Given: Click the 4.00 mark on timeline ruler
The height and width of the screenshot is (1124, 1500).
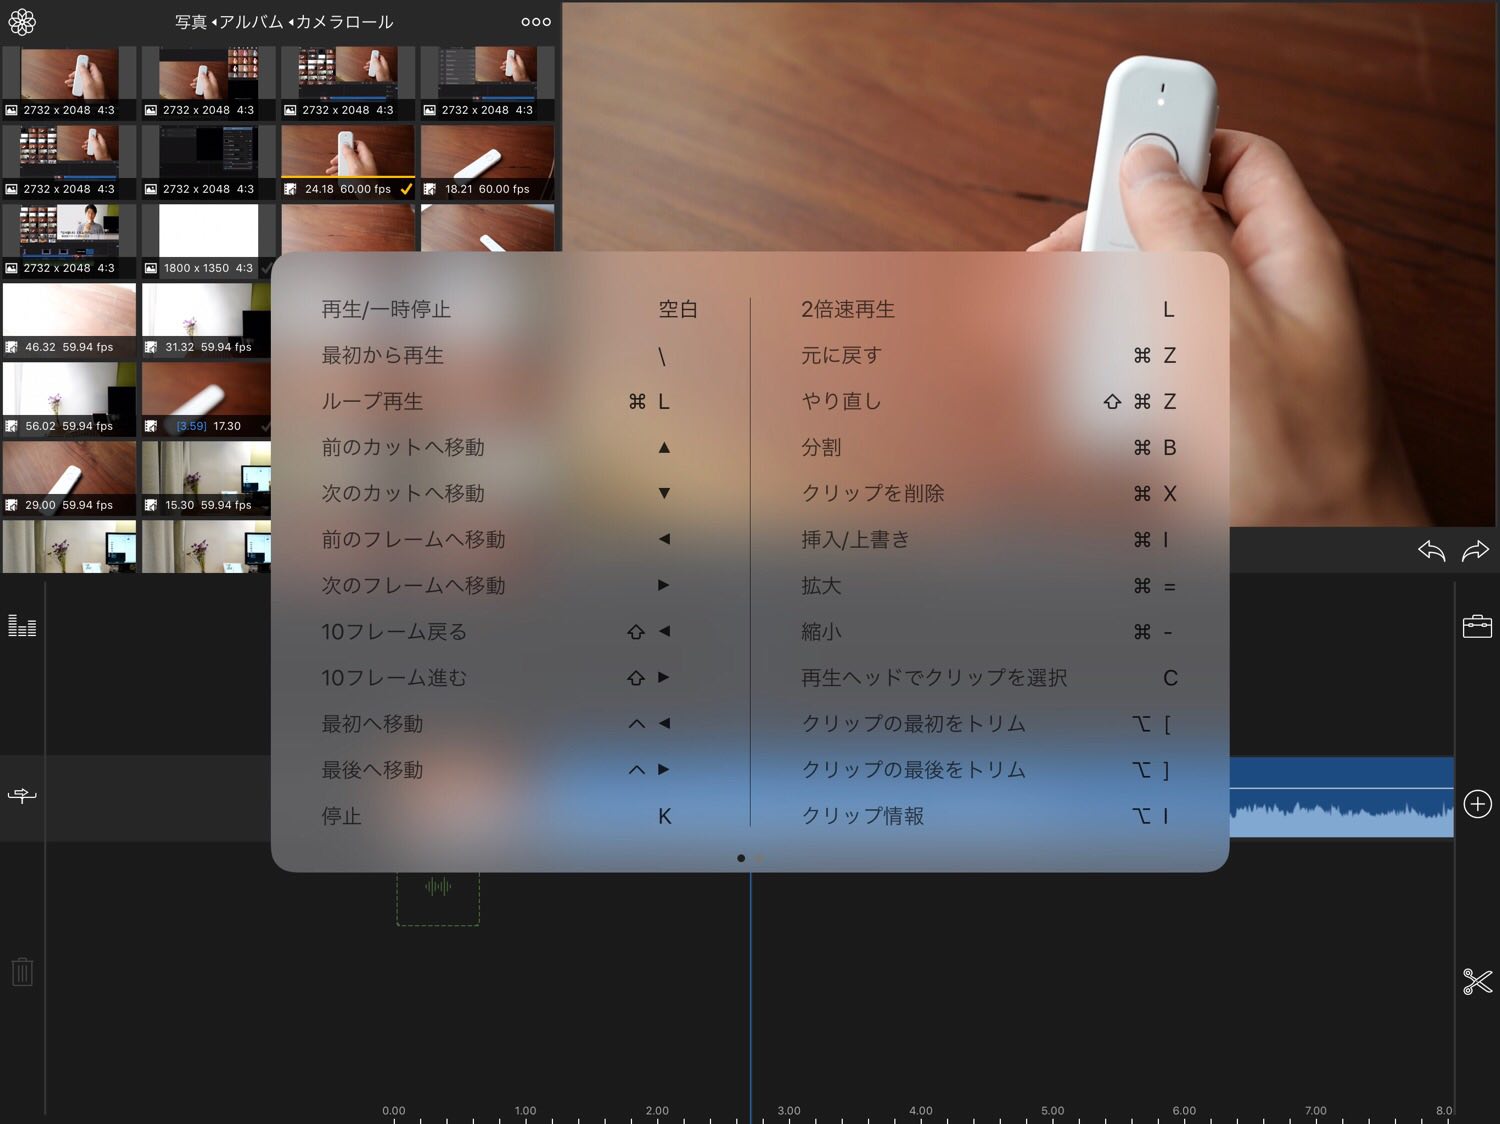Looking at the screenshot, I should click(920, 1110).
